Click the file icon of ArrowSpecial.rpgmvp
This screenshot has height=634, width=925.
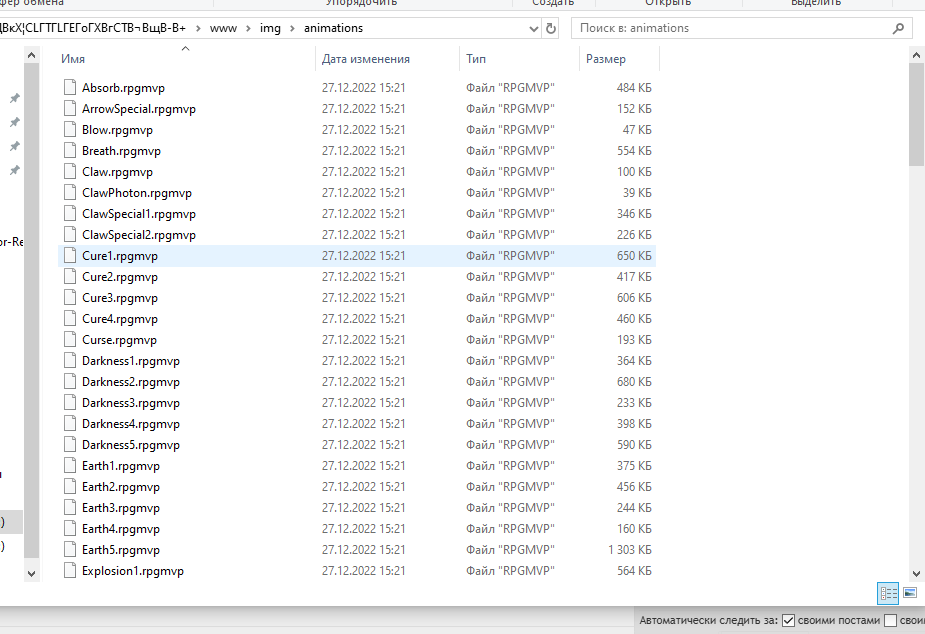click(x=70, y=109)
